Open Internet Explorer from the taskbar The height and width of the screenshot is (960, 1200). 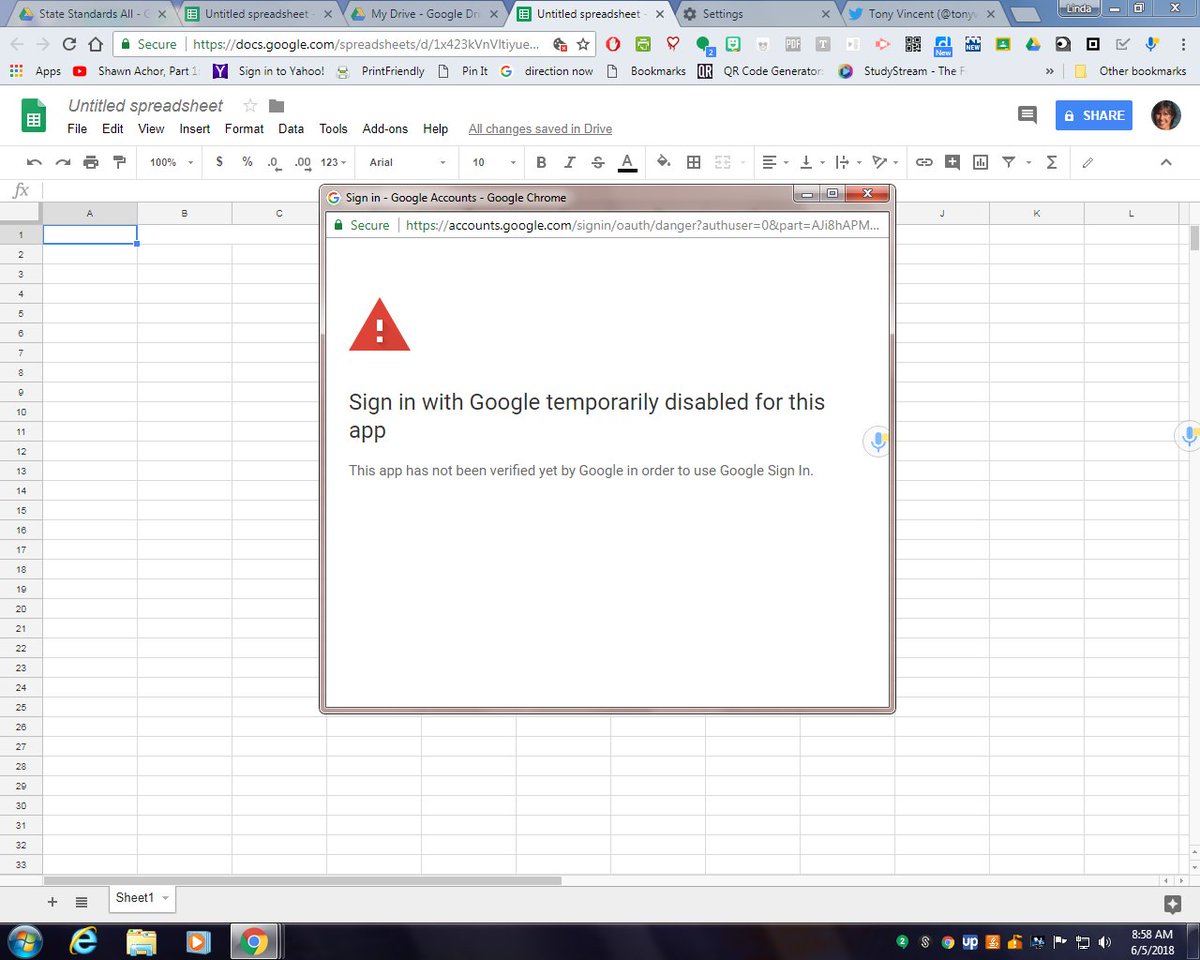(85, 941)
